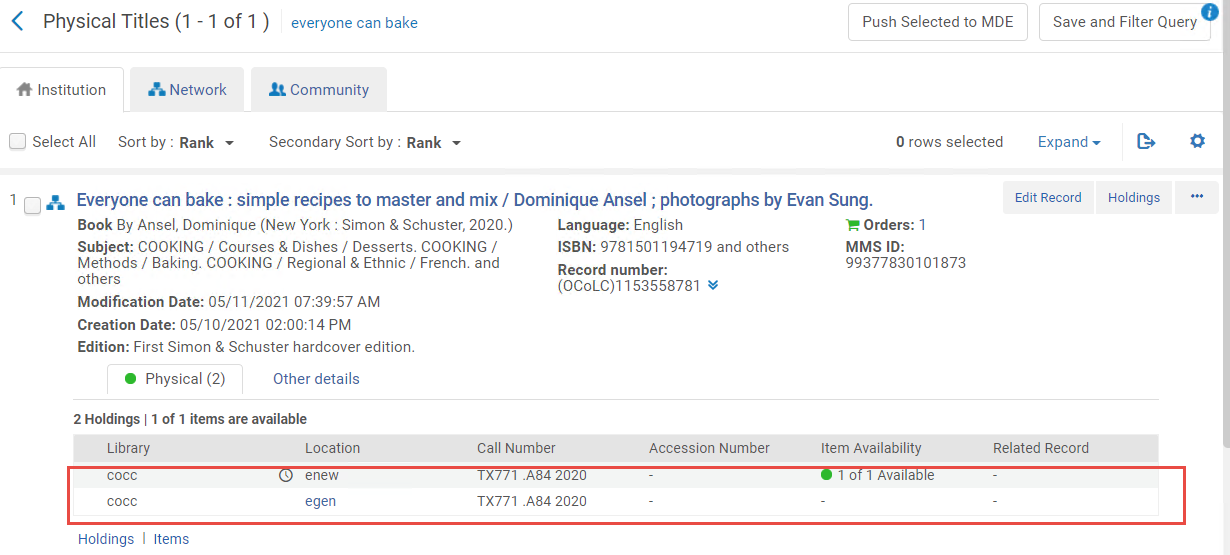
Task: Open the egen location link
Action: (320, 501)
